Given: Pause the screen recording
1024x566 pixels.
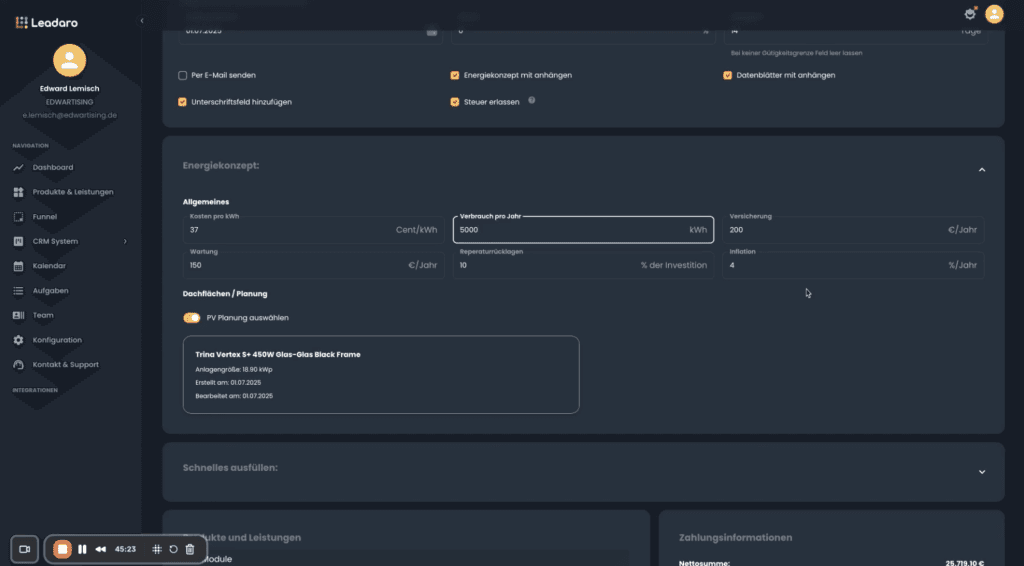Looking at the screenshot, I should [82, 550].
